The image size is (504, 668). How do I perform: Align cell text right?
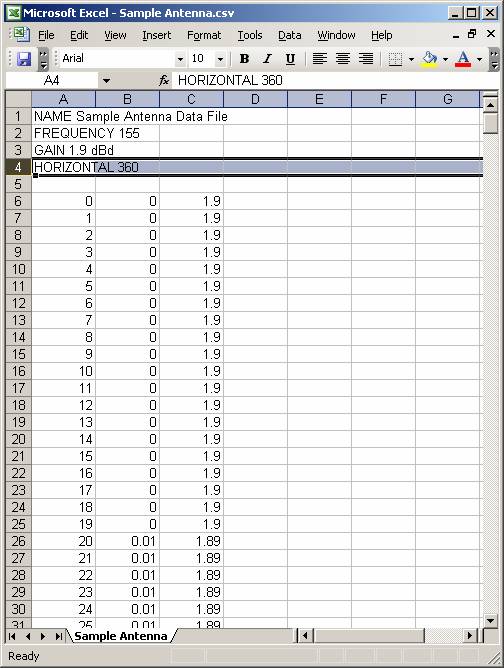(x=366, y=59)
